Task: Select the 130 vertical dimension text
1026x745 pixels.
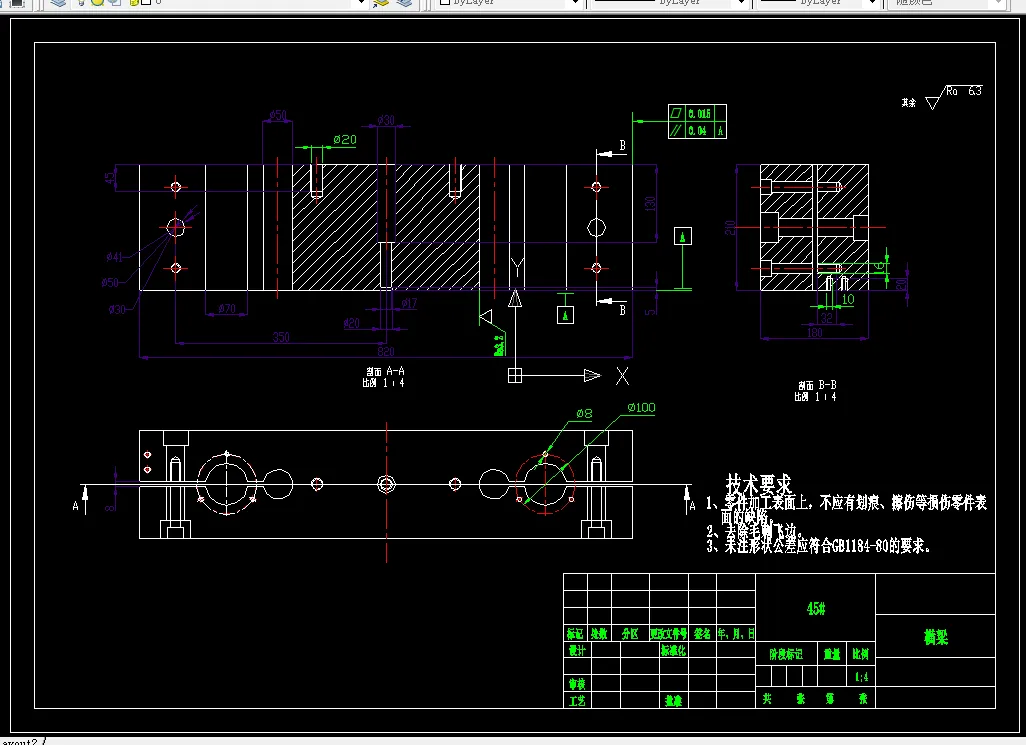Action: 650,203
